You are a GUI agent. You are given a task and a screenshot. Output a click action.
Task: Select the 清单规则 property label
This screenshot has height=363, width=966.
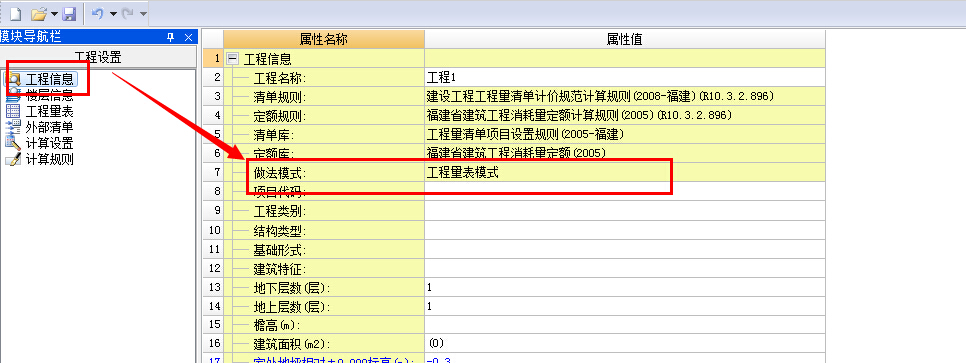tap(280, 97)
